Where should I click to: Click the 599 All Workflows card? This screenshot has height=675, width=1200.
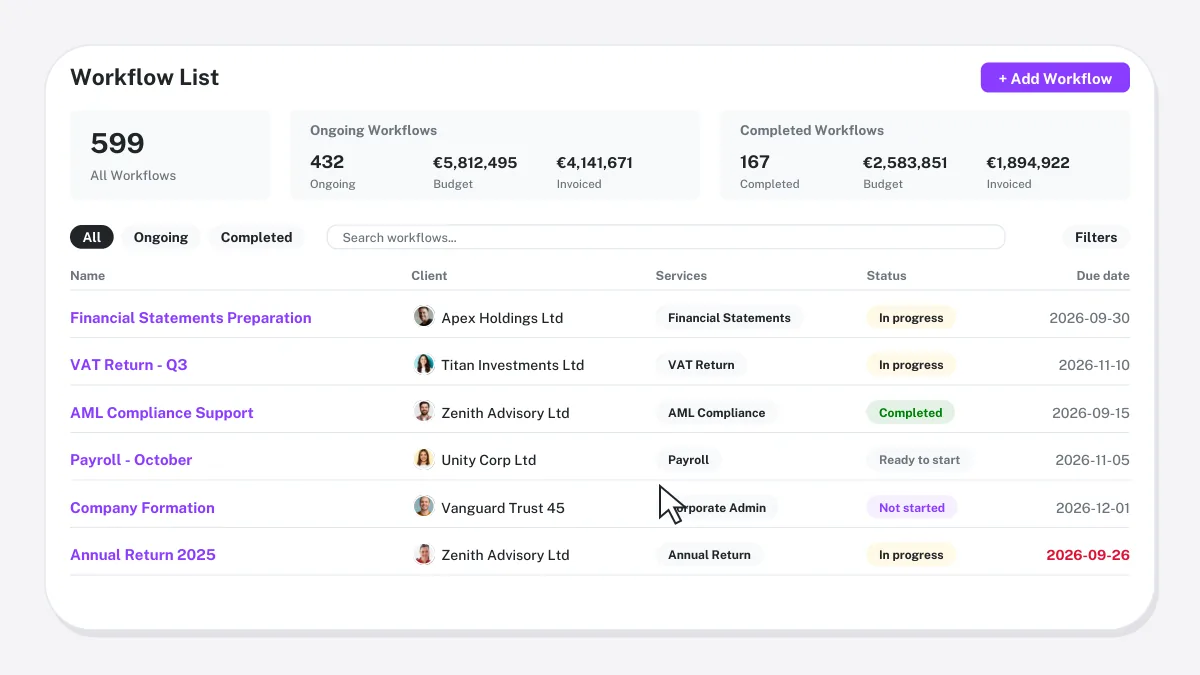pos(170,155)
